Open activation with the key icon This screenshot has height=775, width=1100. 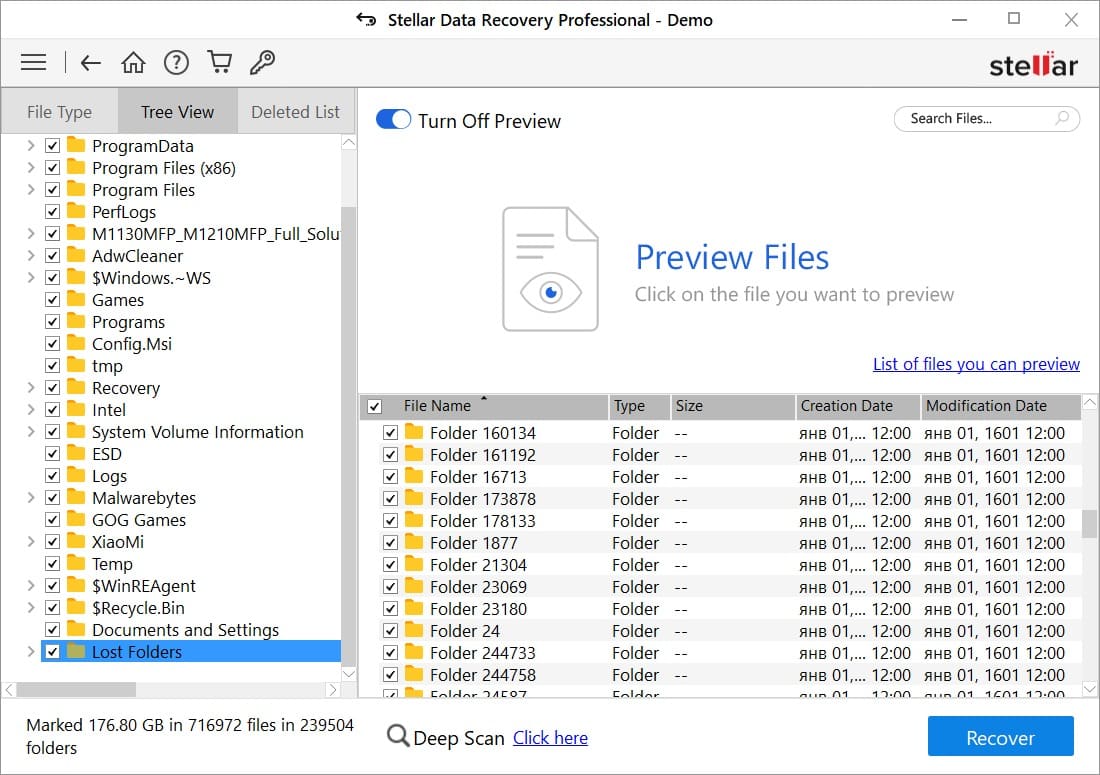(262, 62)
